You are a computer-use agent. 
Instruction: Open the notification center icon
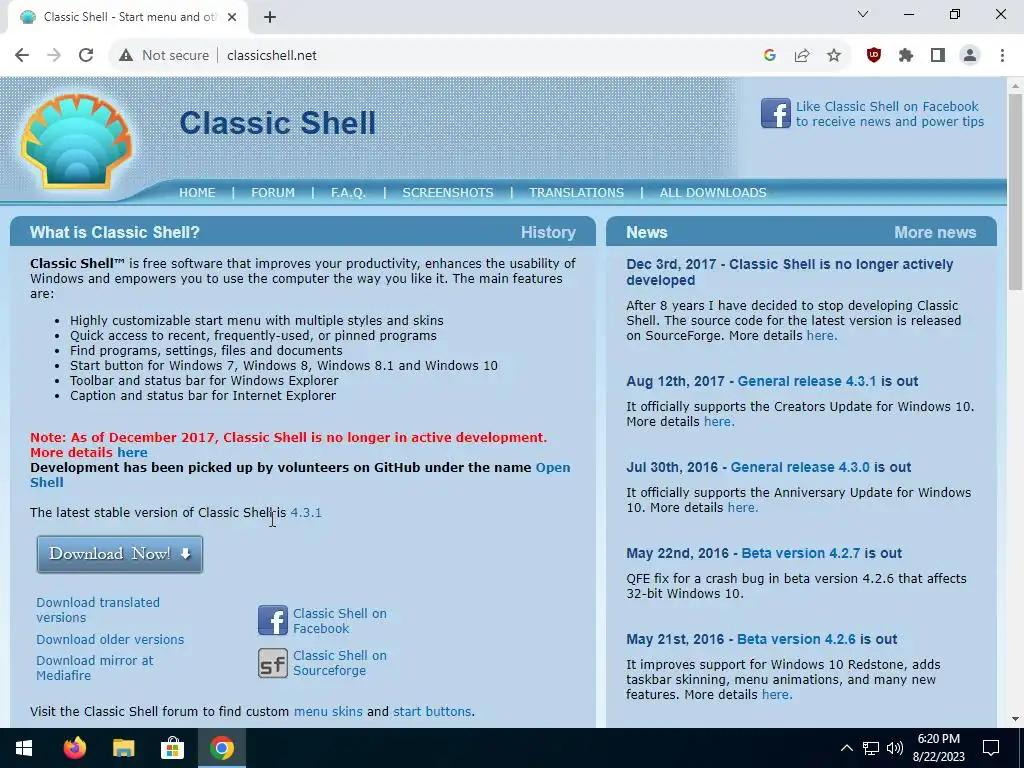(991, 748)
